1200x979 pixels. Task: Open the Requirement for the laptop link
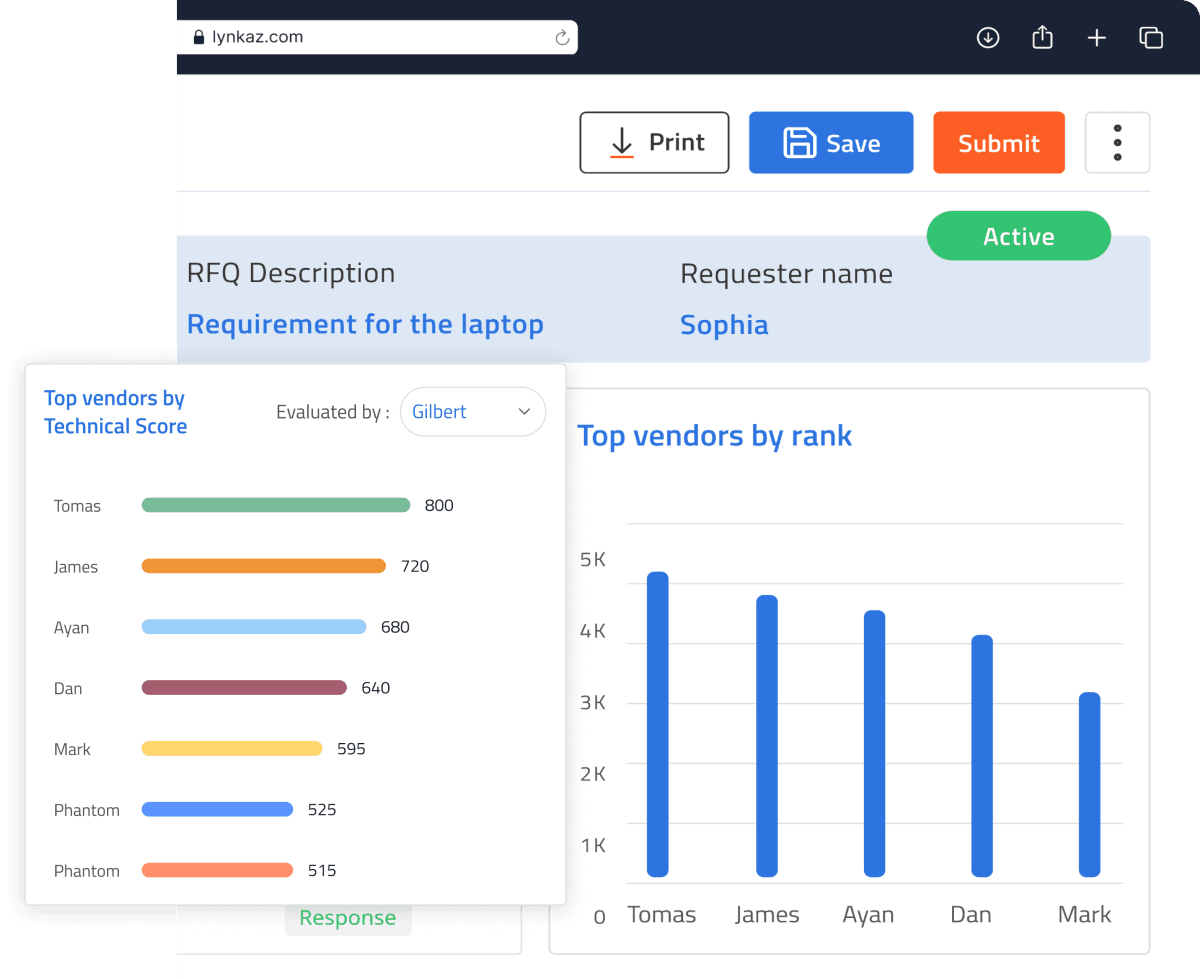point(365,324)
